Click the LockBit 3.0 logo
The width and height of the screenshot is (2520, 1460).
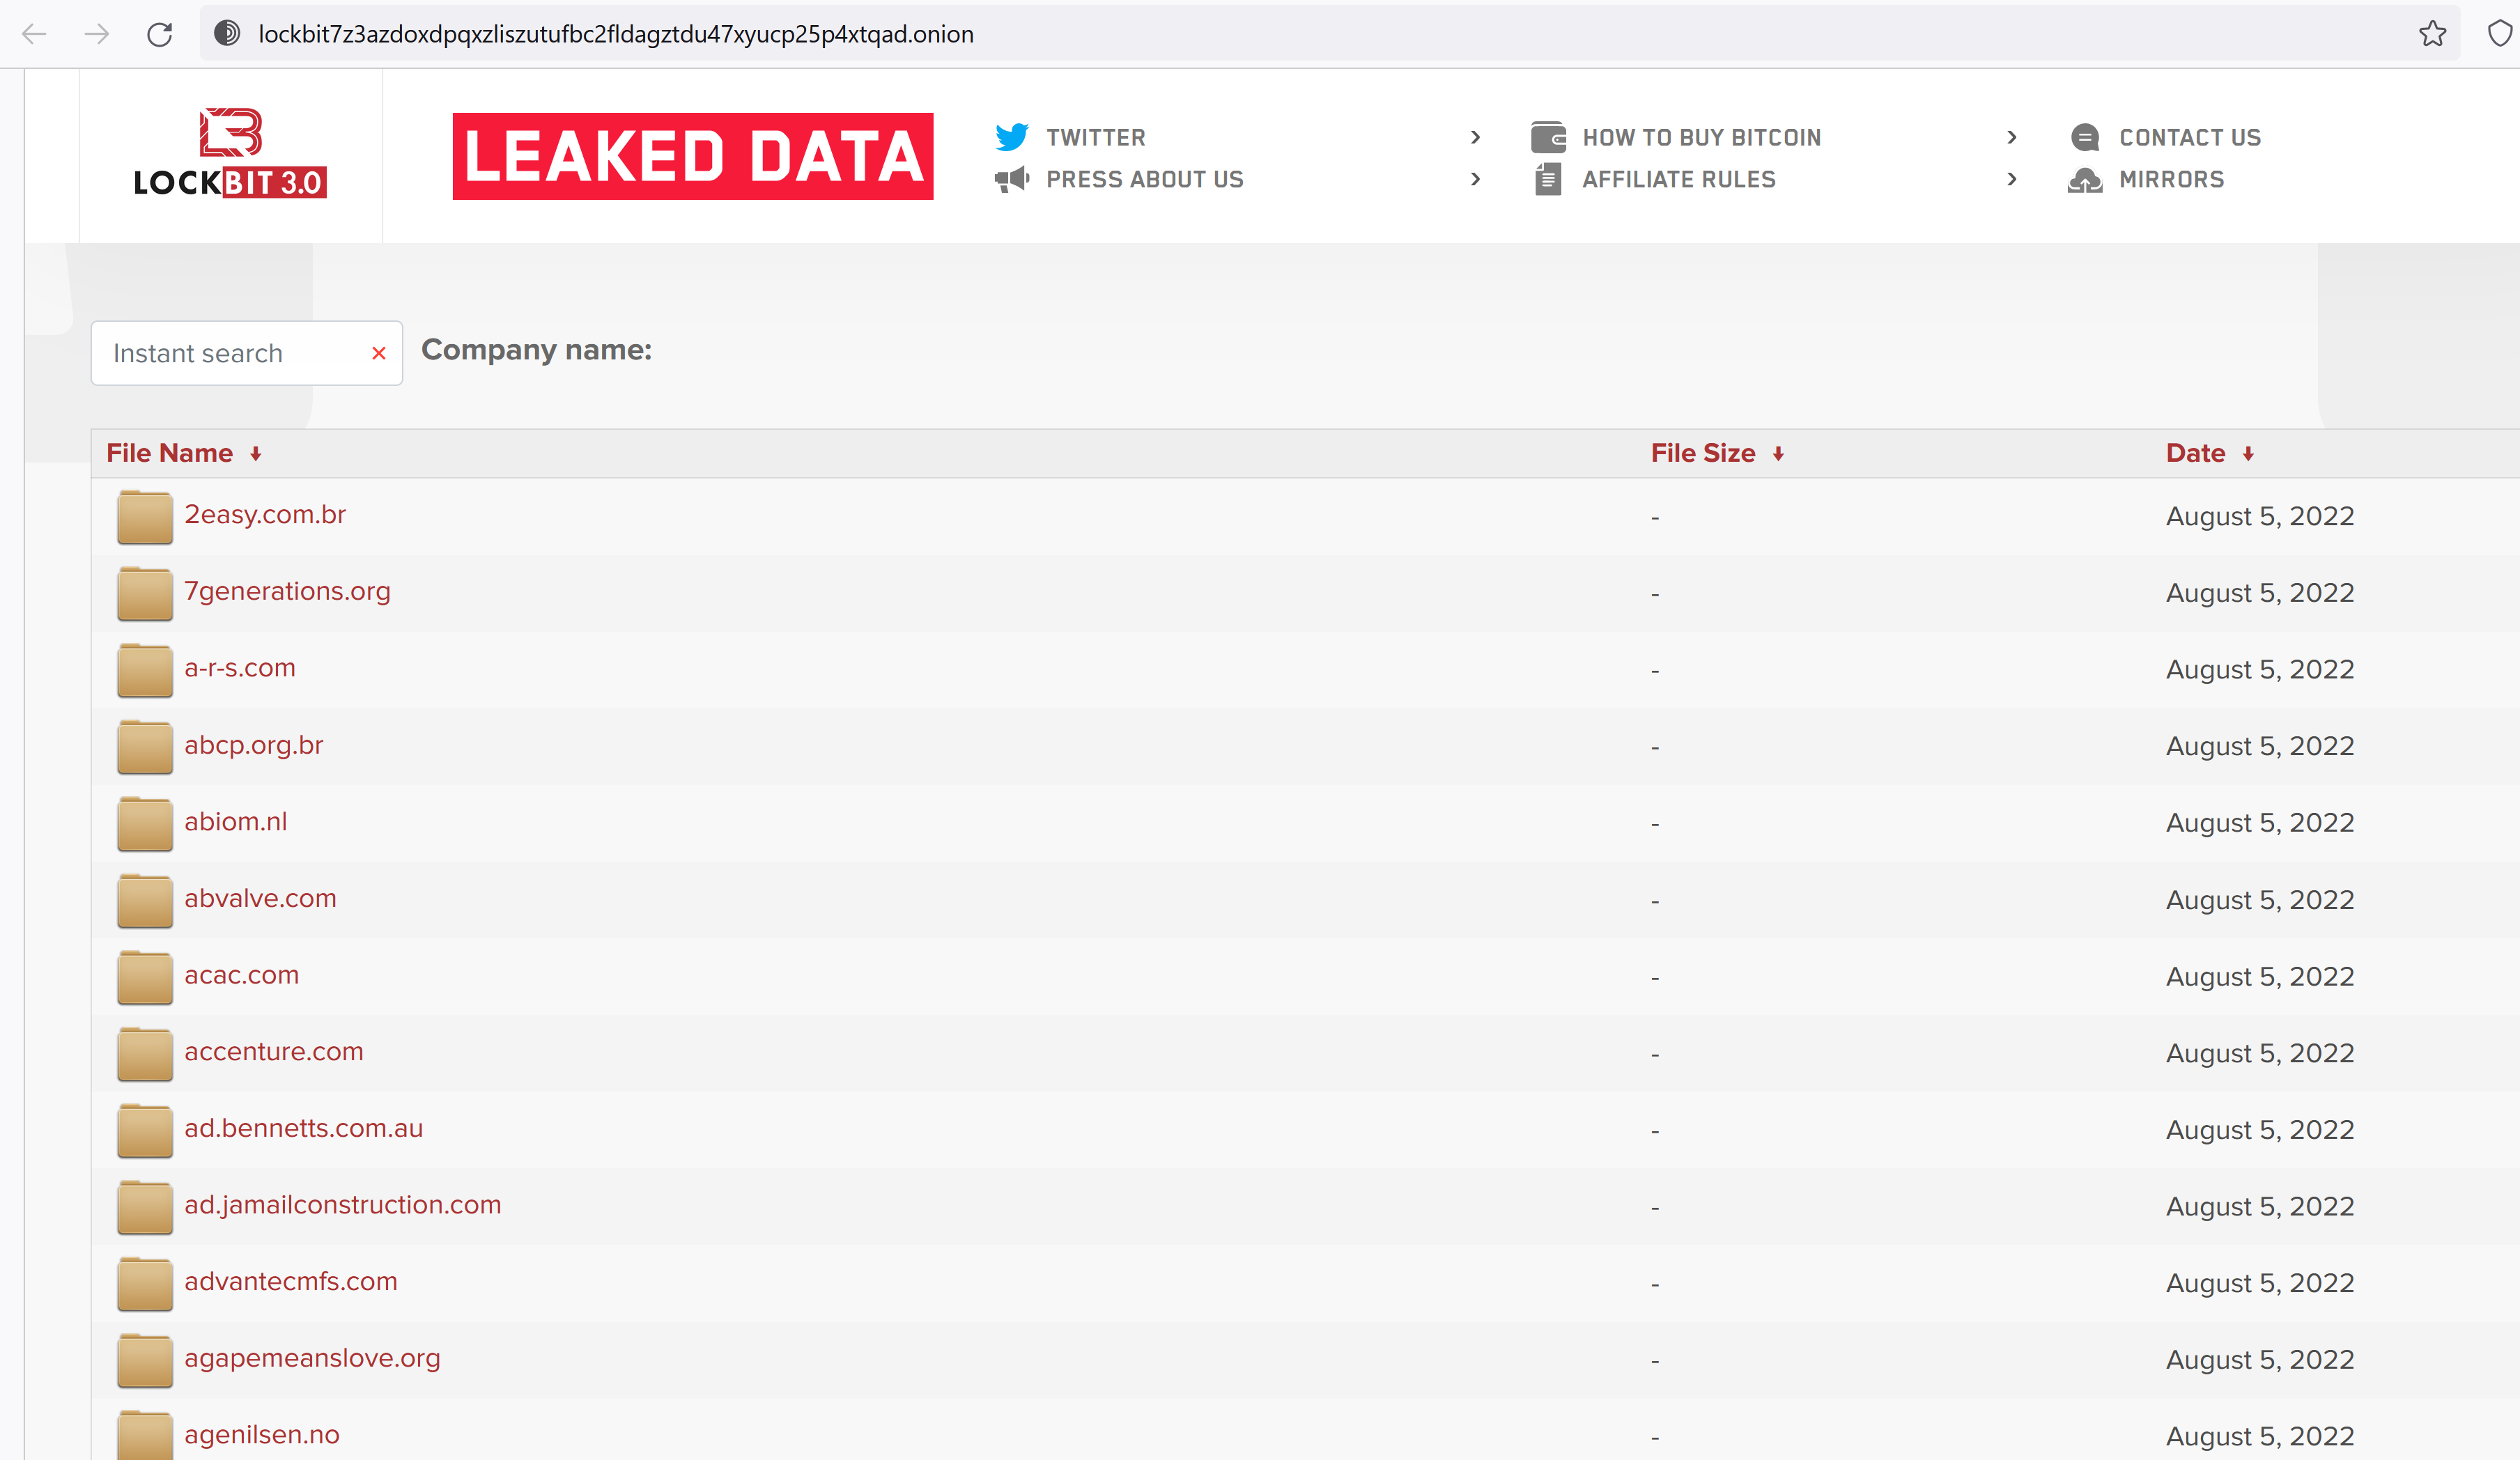pos(230,153)
